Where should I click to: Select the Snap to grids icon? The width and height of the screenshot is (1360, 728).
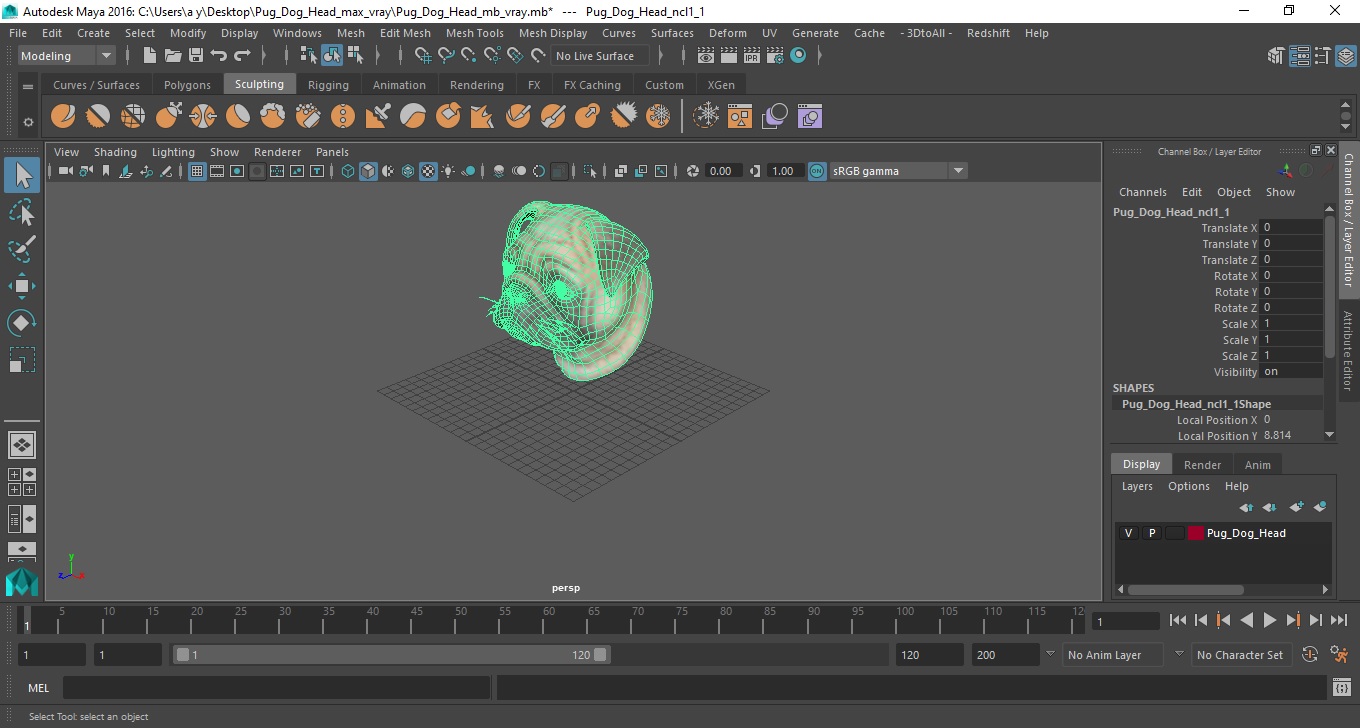click(x=424, y=56)
